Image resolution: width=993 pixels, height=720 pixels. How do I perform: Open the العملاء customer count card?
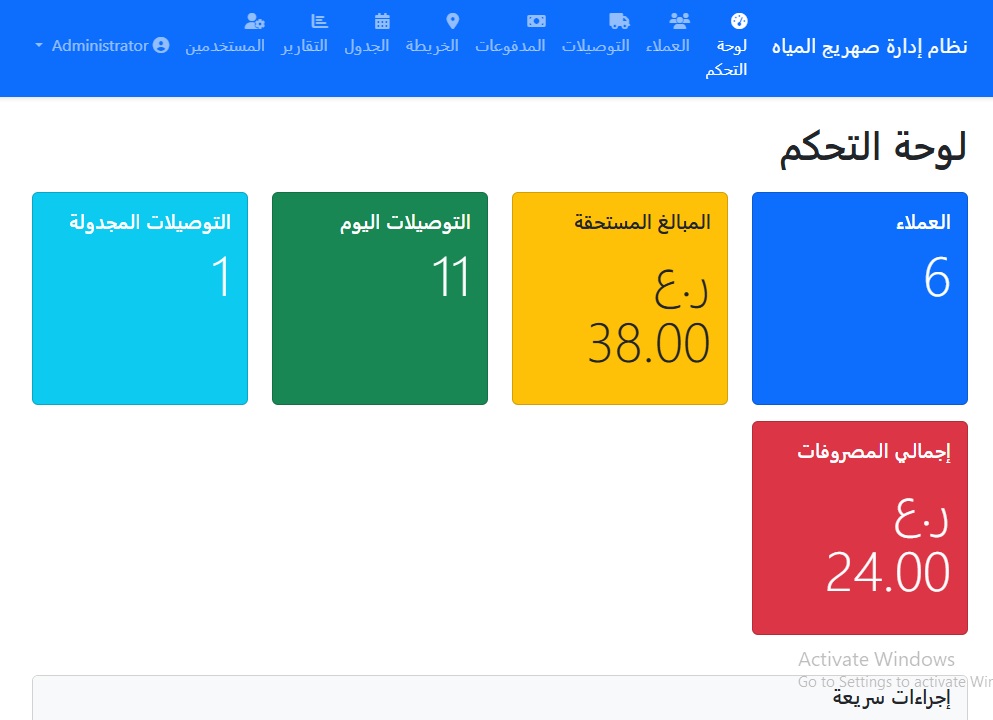859,297
